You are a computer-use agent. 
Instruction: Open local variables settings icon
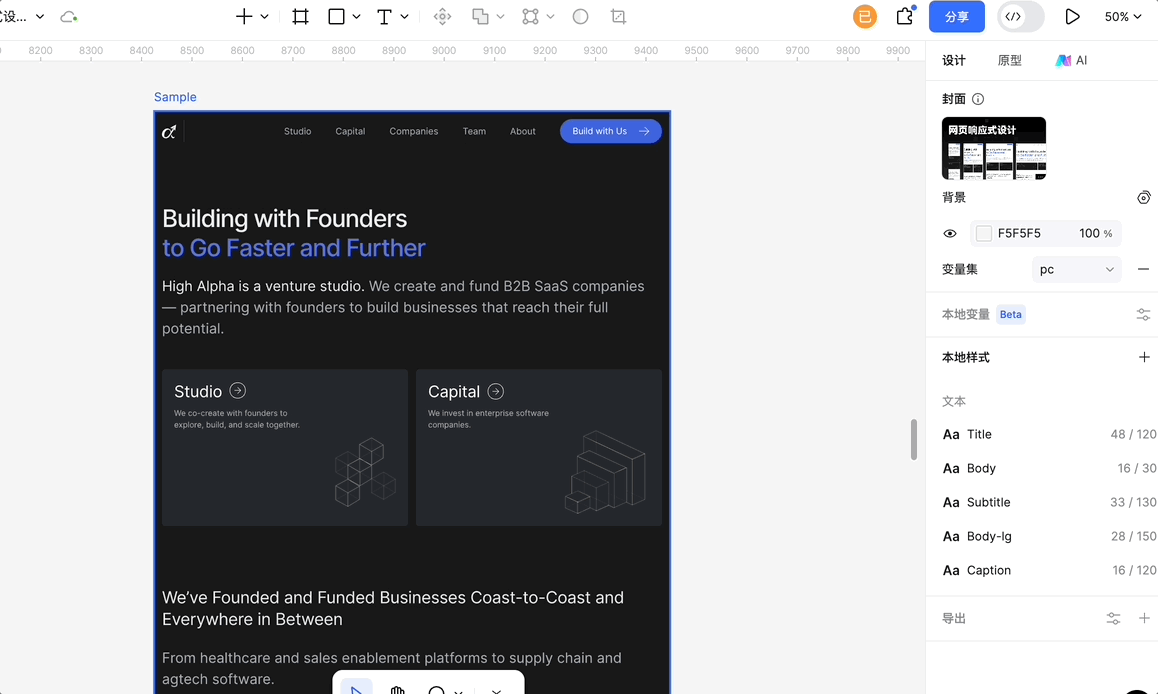tap(1143, 314)
